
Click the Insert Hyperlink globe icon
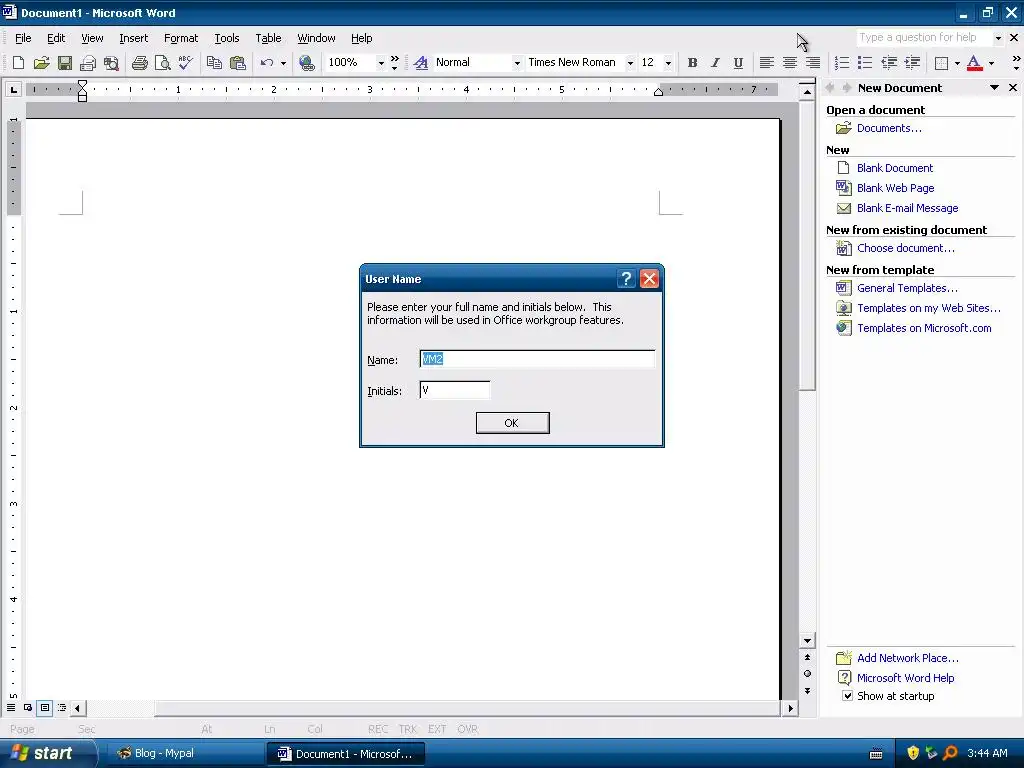(306, 63)
